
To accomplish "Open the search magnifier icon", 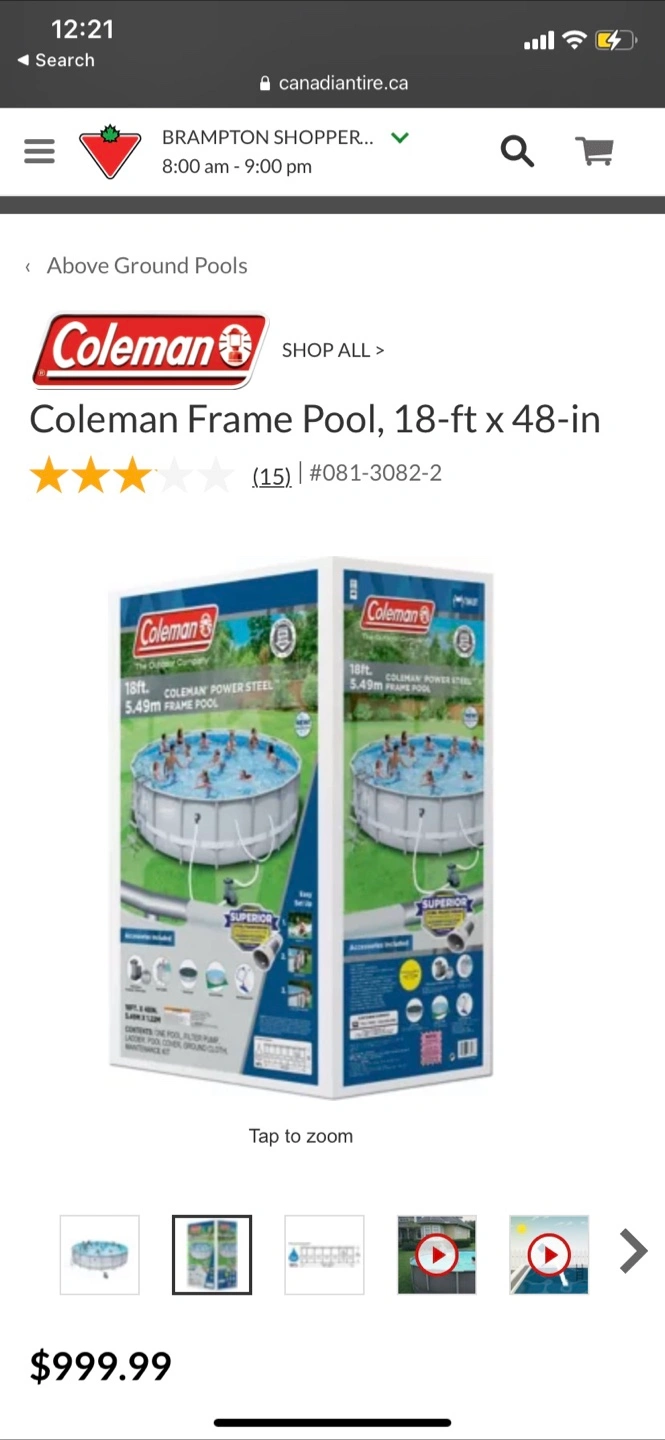I will [517, 151].
